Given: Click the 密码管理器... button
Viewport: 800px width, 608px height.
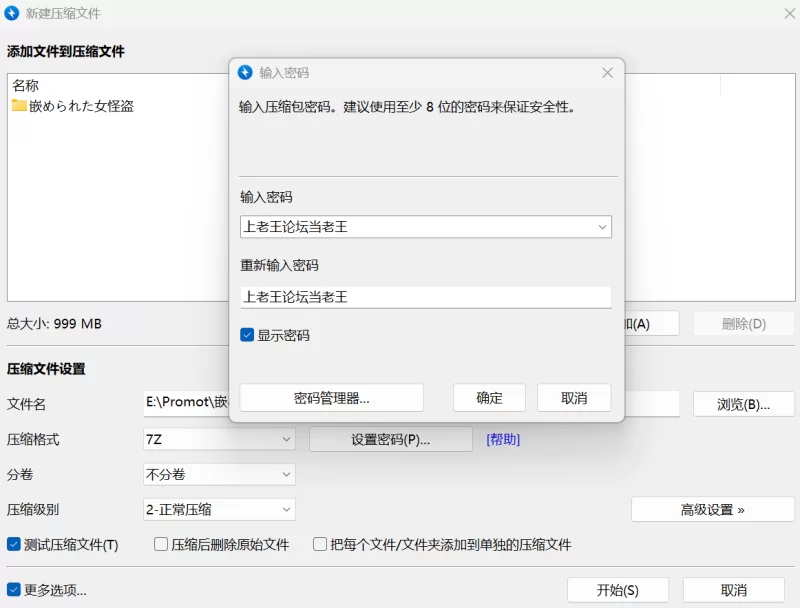Looking at the screenshot, I should pyautogui.click(x=332, y=398).
